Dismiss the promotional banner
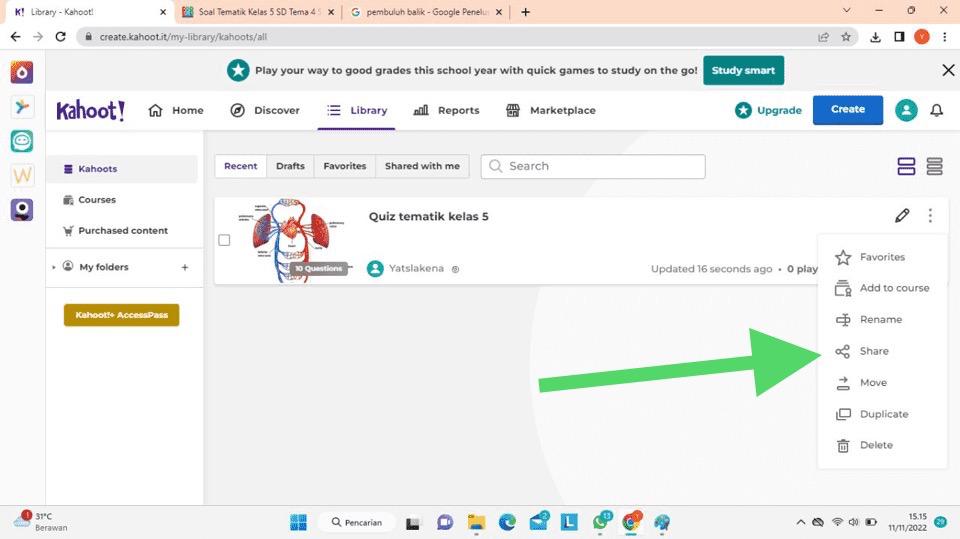The width and height of the screenshot is (960, 539). 948,70
